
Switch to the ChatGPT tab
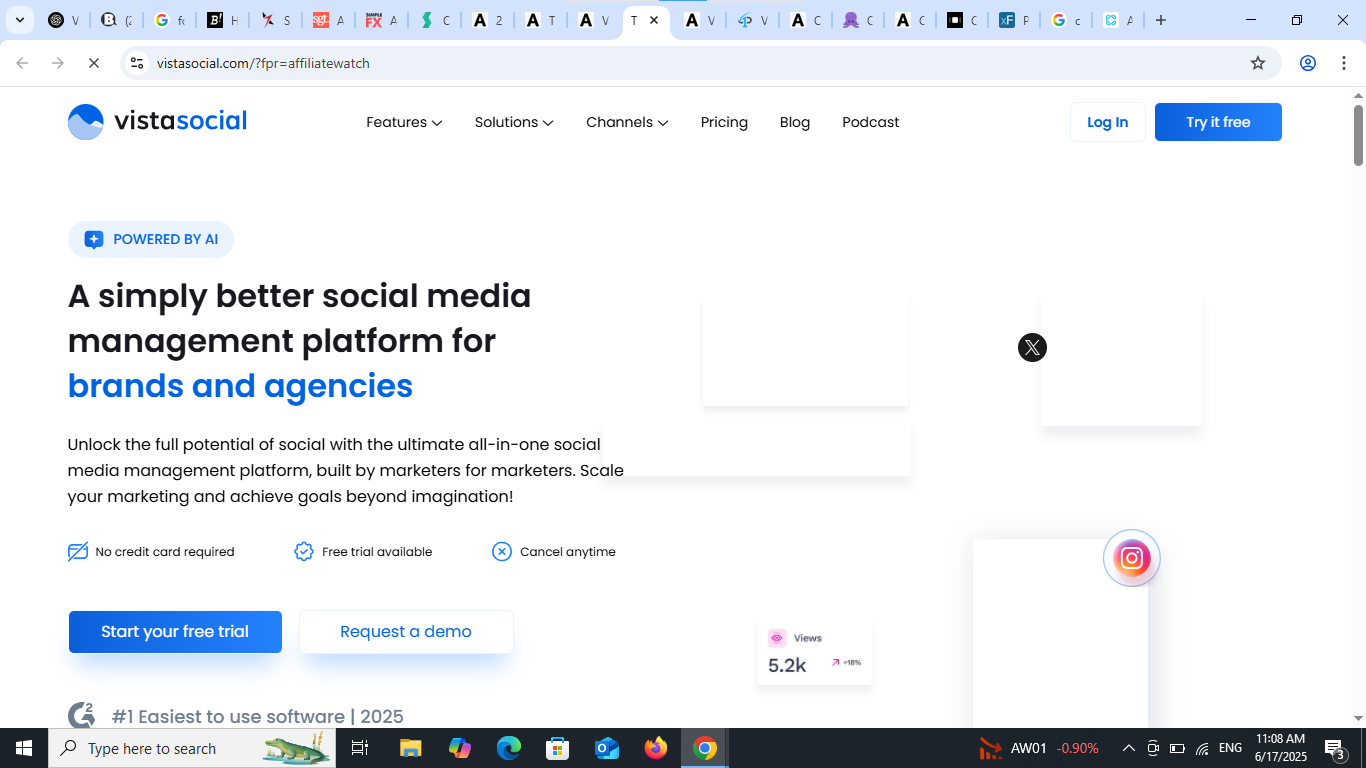point(64,20)
